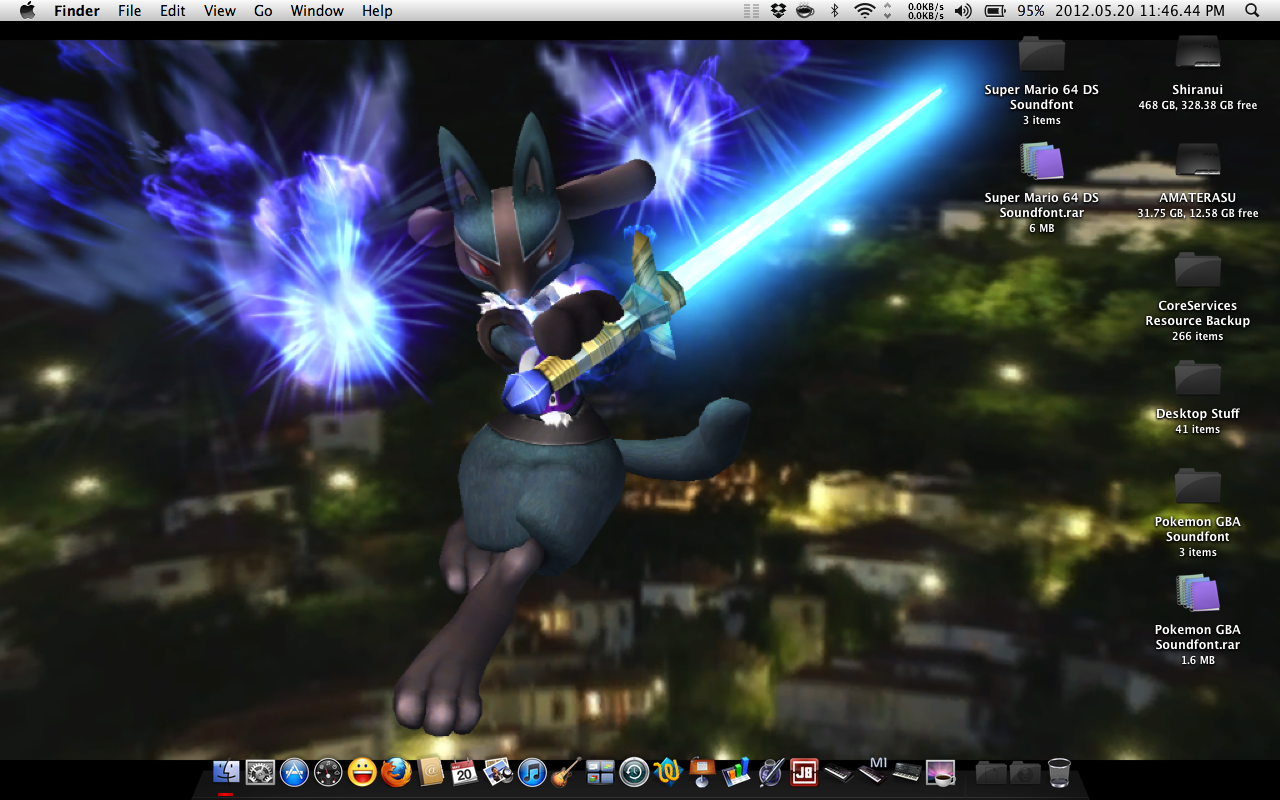Open the Bluetooth status menu

835,11
